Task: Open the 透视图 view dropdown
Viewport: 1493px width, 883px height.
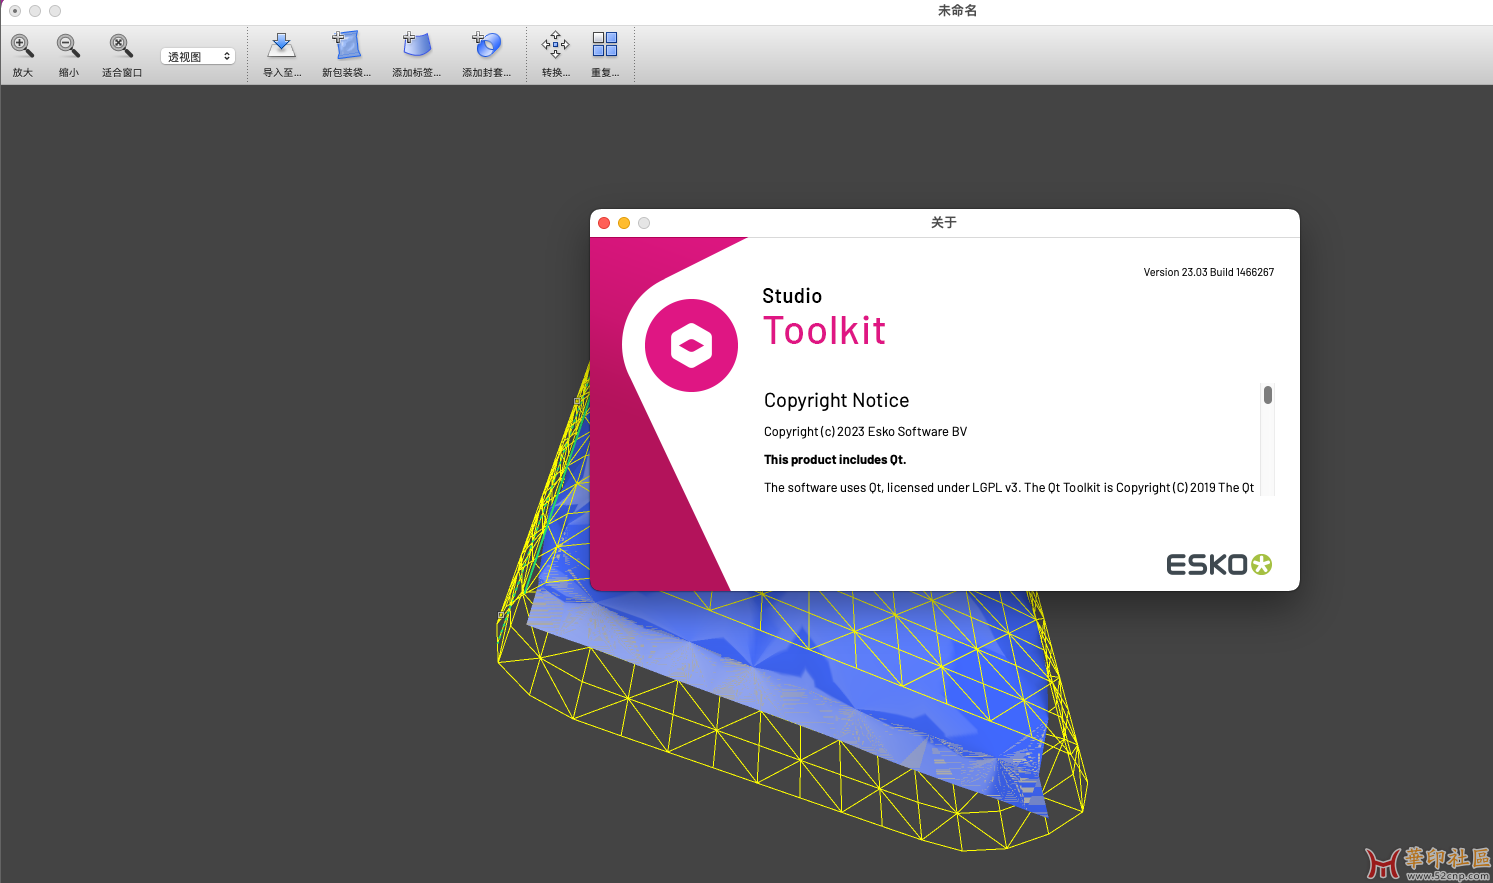Action: [198, 57]
